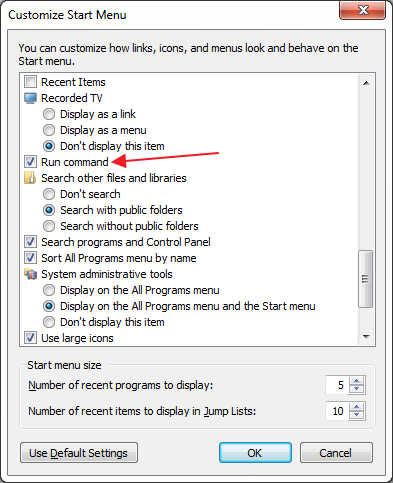
Task: Click the scroll up arrow of the options list
Action: tap(366, 83)
